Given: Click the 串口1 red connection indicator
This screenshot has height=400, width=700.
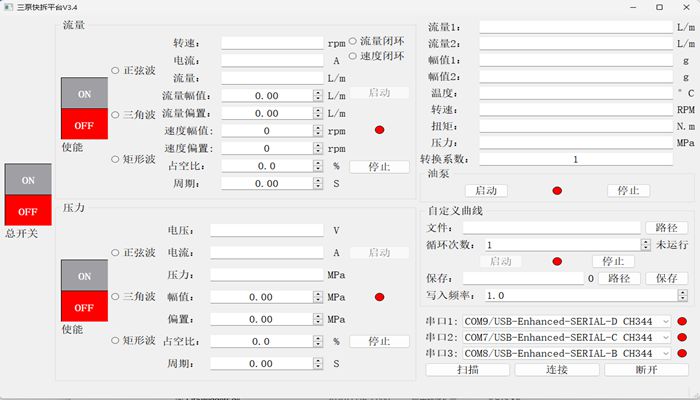Looking at the screenshot, I should [683, 322].
